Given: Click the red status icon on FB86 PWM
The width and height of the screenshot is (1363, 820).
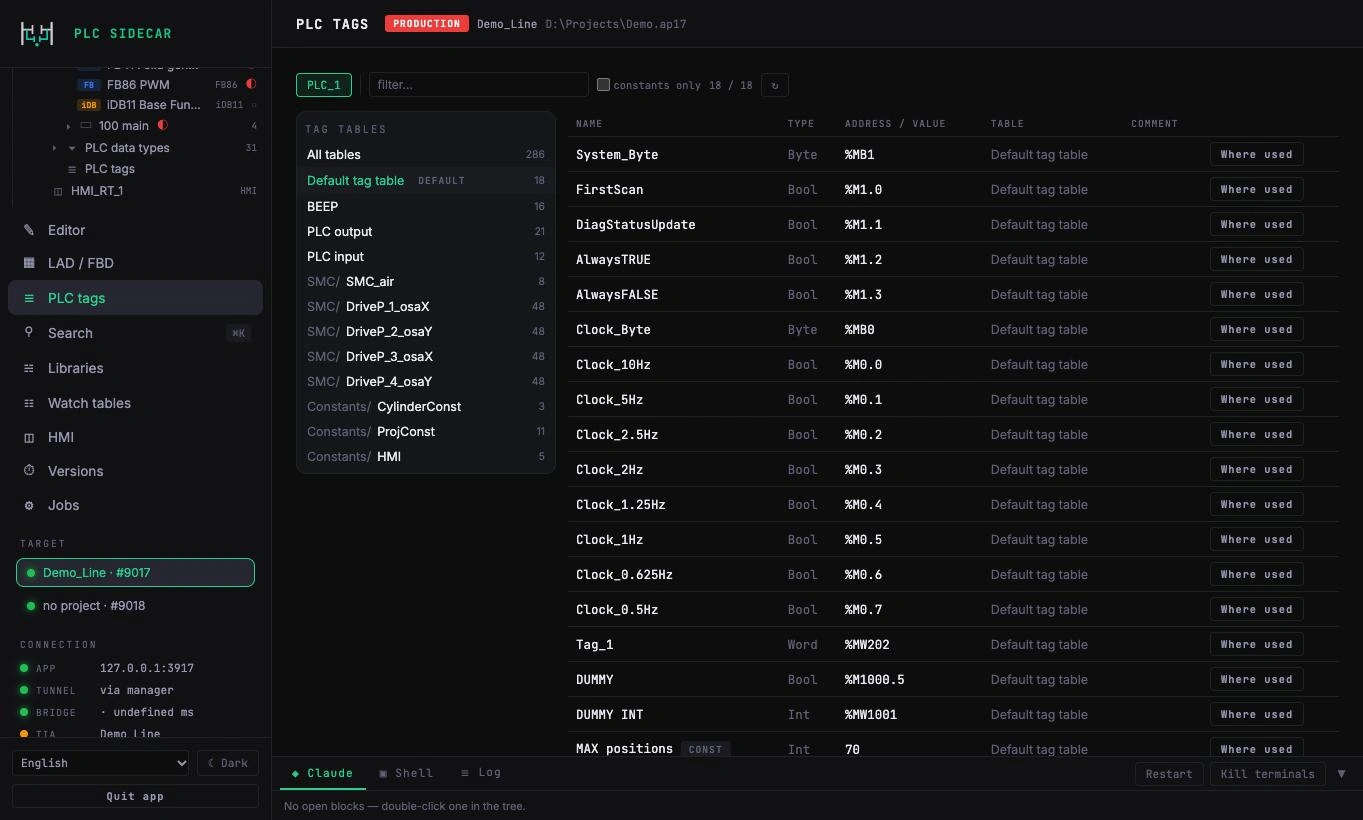Looking at the screenshot, I should [x=251, y=85].
